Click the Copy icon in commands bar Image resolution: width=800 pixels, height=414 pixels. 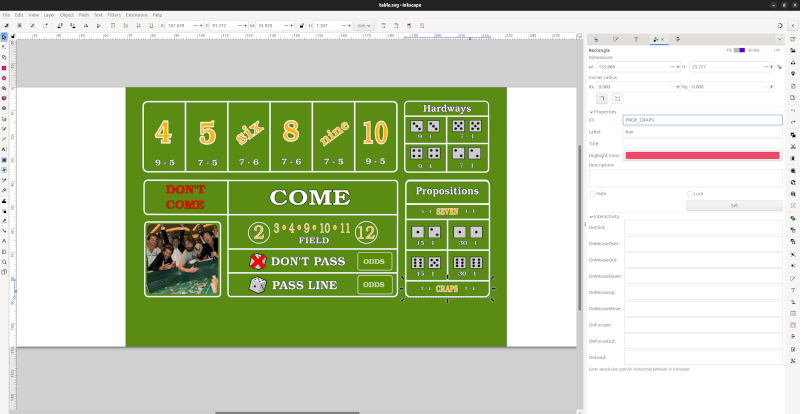pyautogui.click(x=793, y=135)
